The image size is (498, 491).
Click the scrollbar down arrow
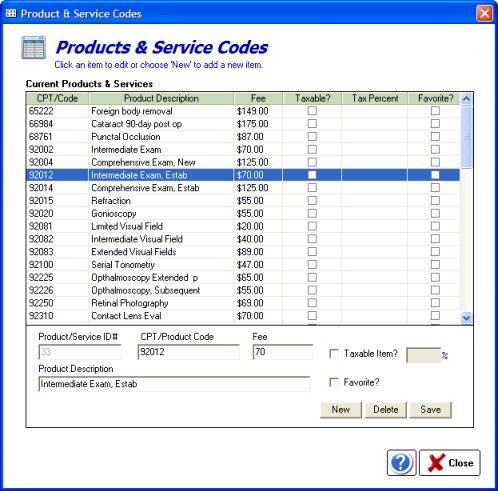pyautogui.click(x=466, y=318)
